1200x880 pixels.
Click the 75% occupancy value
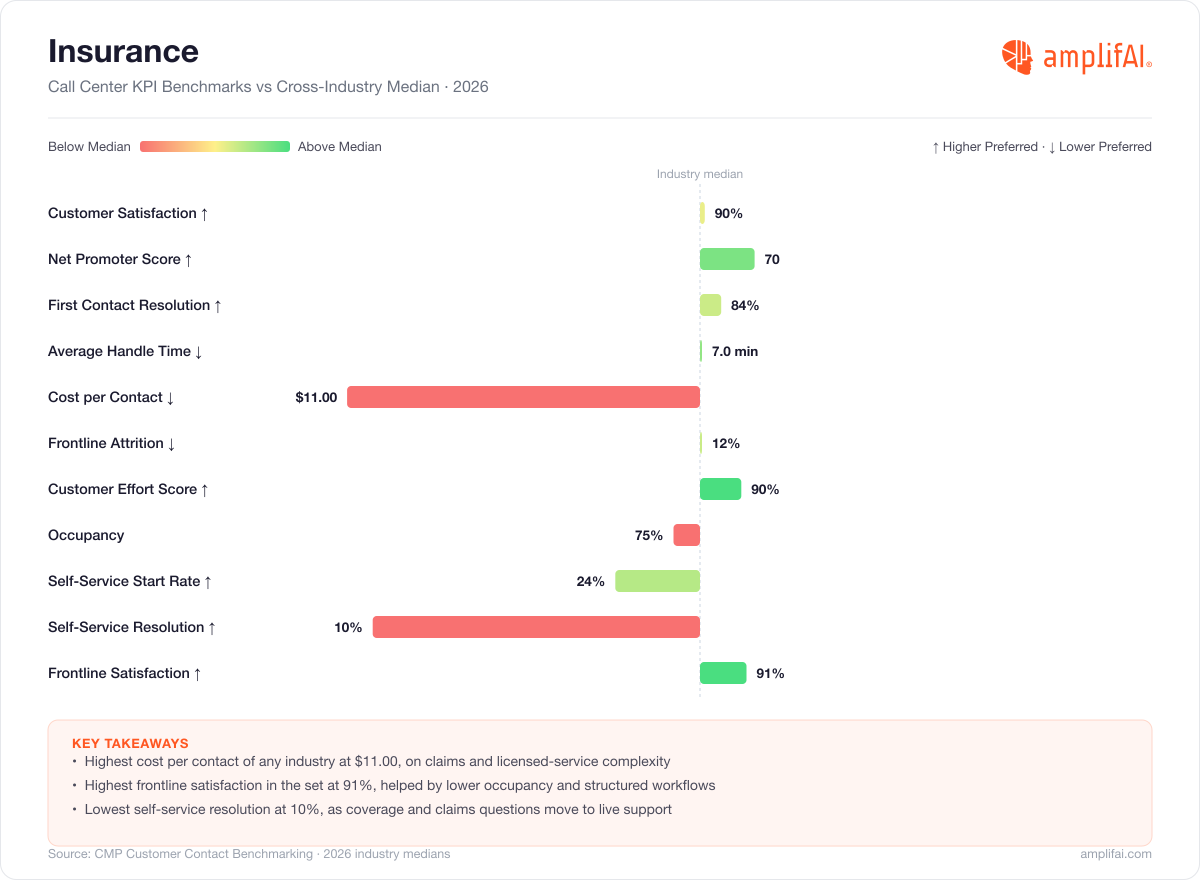click(x=649, y=535)
